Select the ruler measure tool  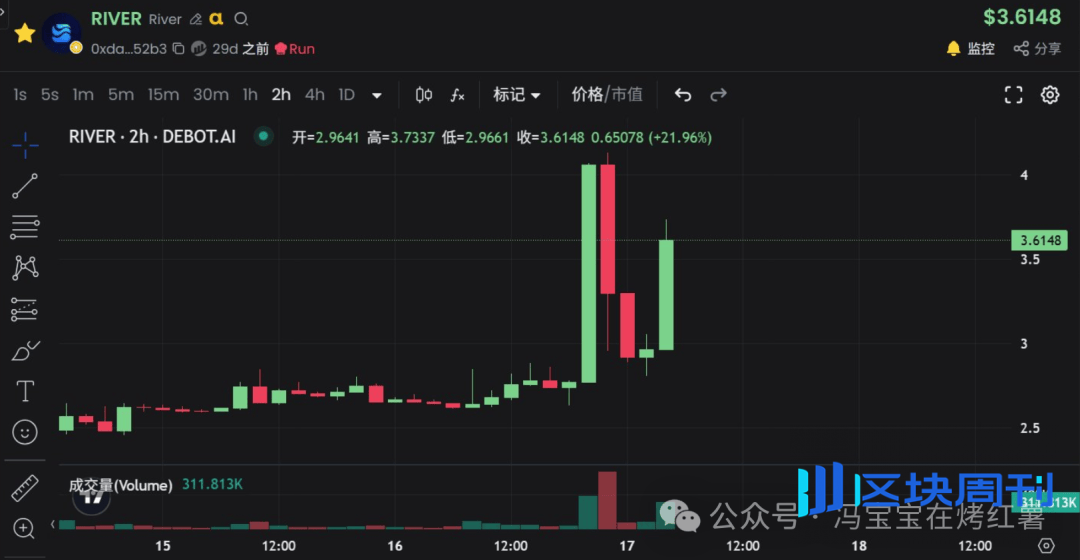(x=25, y=488)
